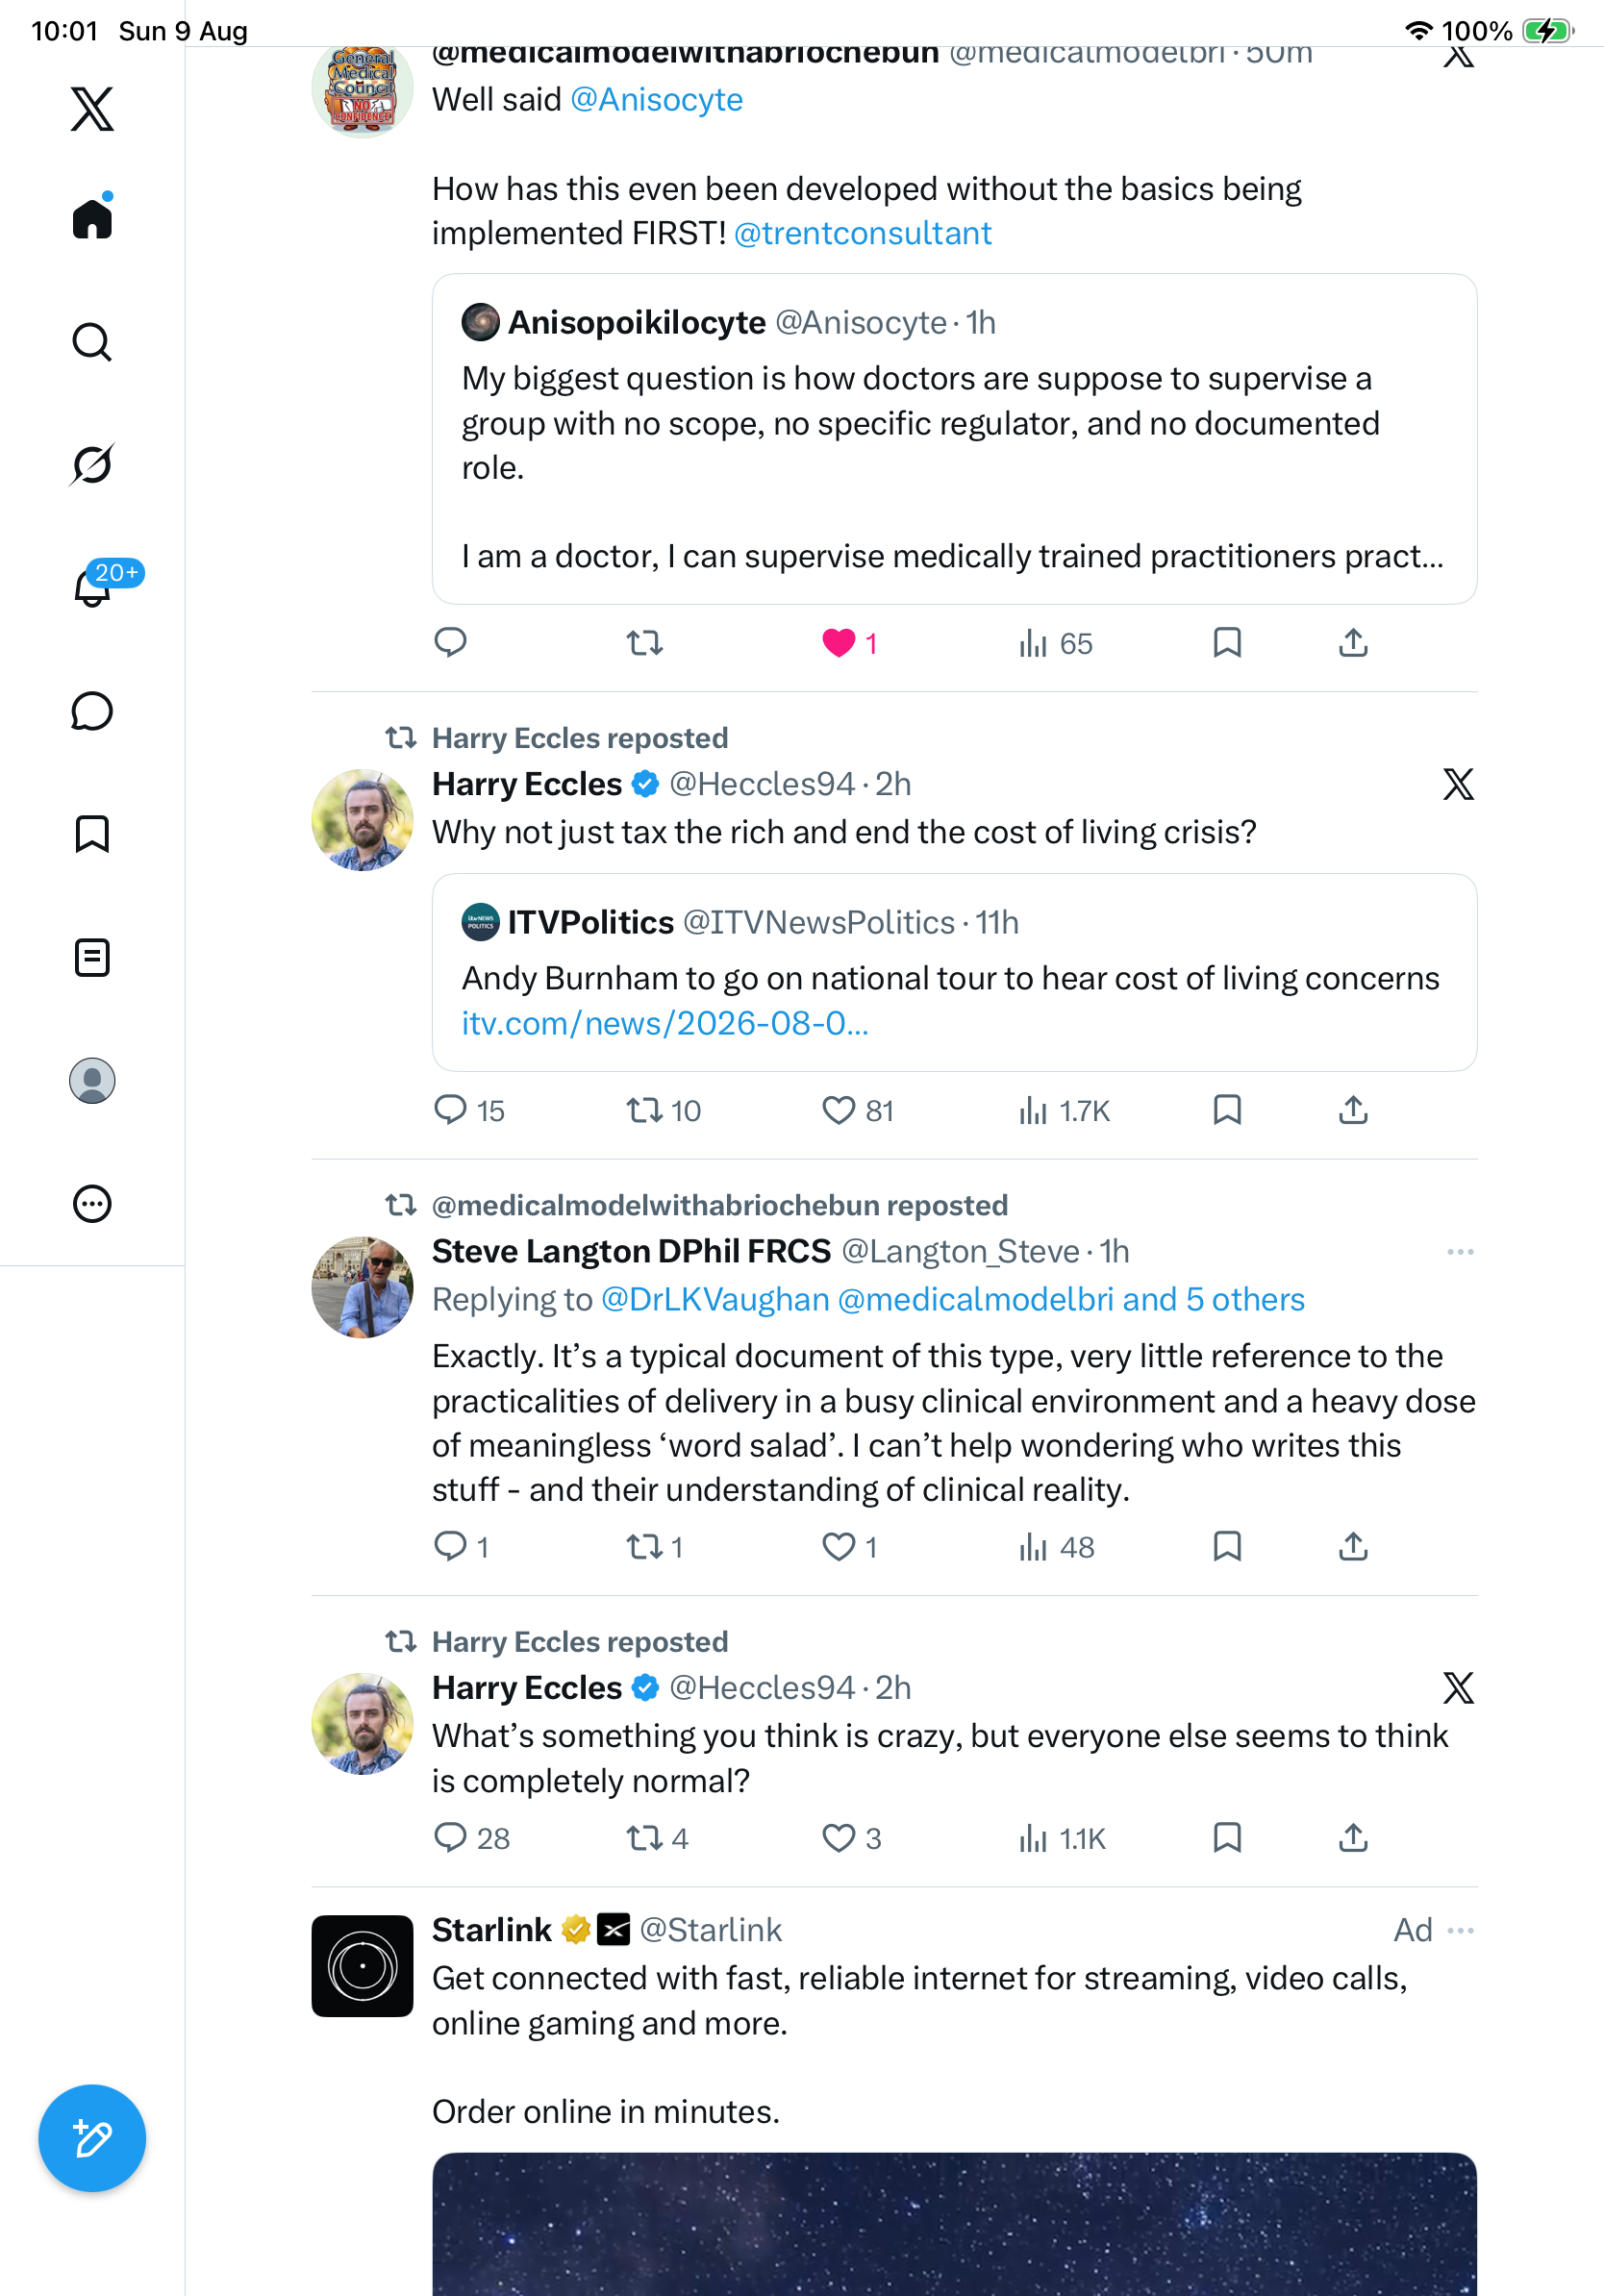Tap the compose post floating button

[92, 2138]
